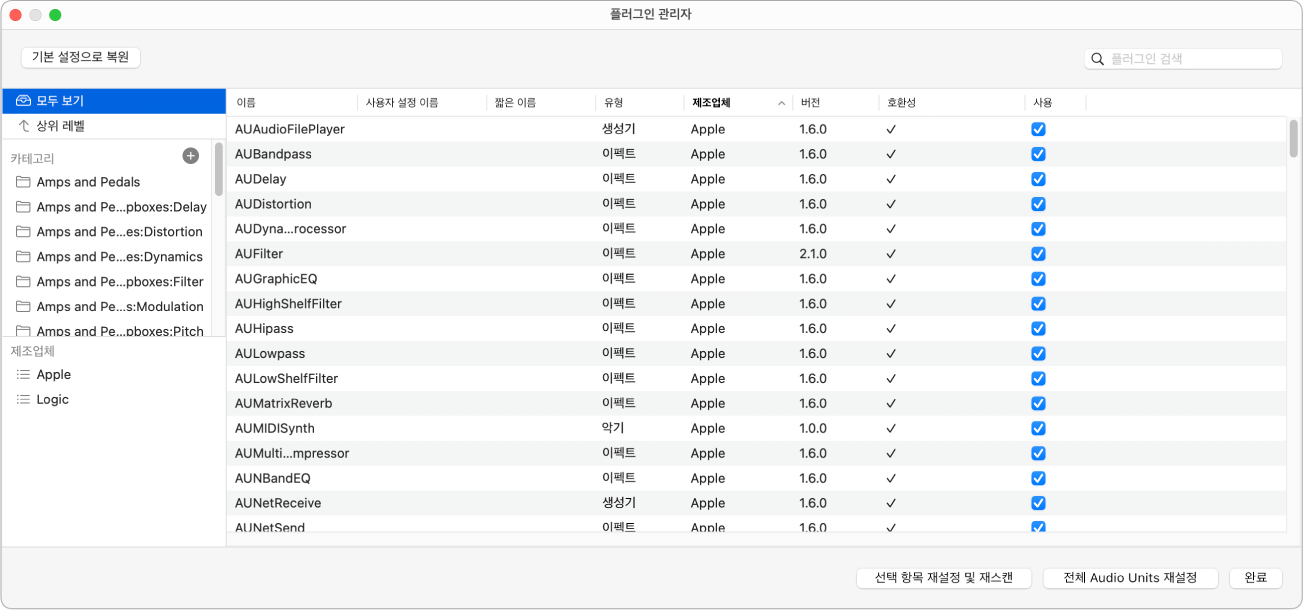Viewport: 1303px width, 612px height.
Task: Click the plug-in table vertical scrollbar
Action: pos(1293,138)
